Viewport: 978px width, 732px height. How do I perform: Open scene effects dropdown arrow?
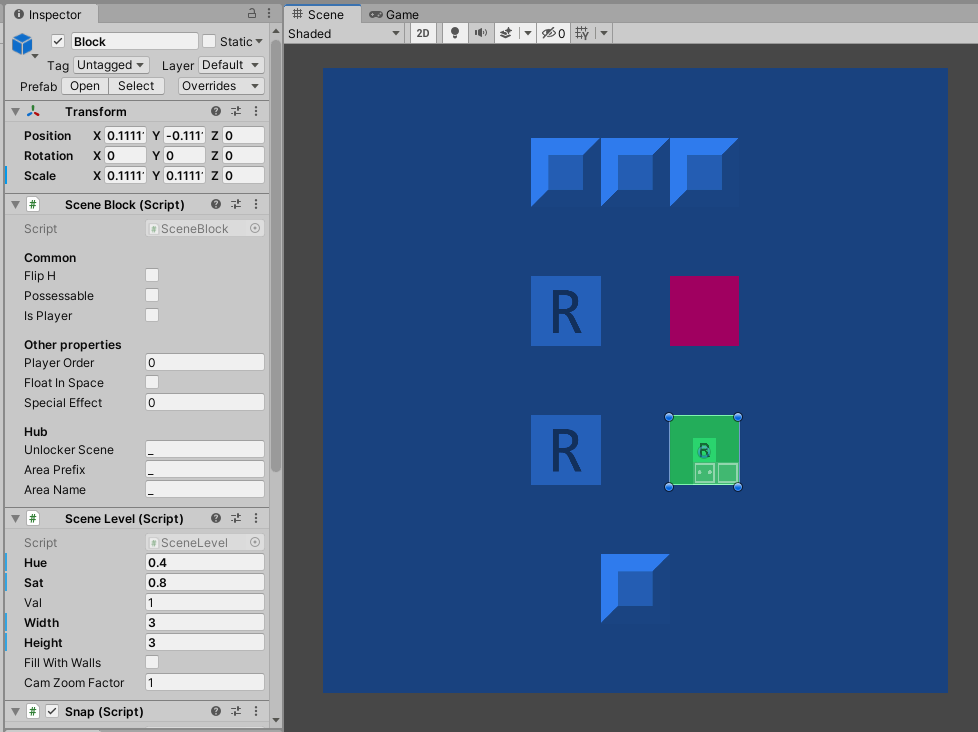[528, 33]
